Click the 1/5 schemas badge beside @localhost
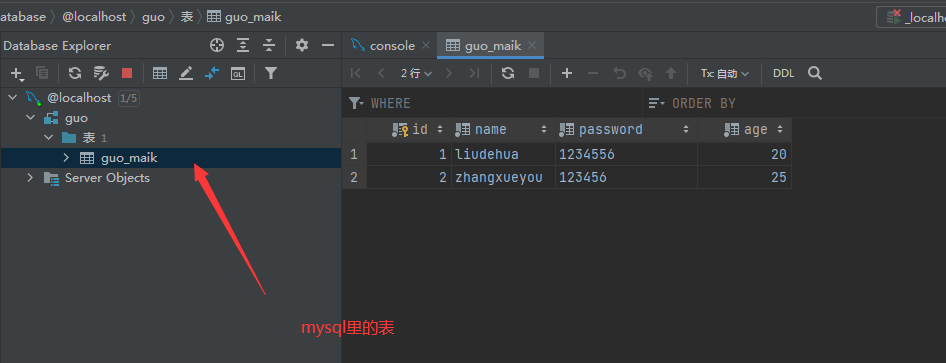 tap(129, 98)
